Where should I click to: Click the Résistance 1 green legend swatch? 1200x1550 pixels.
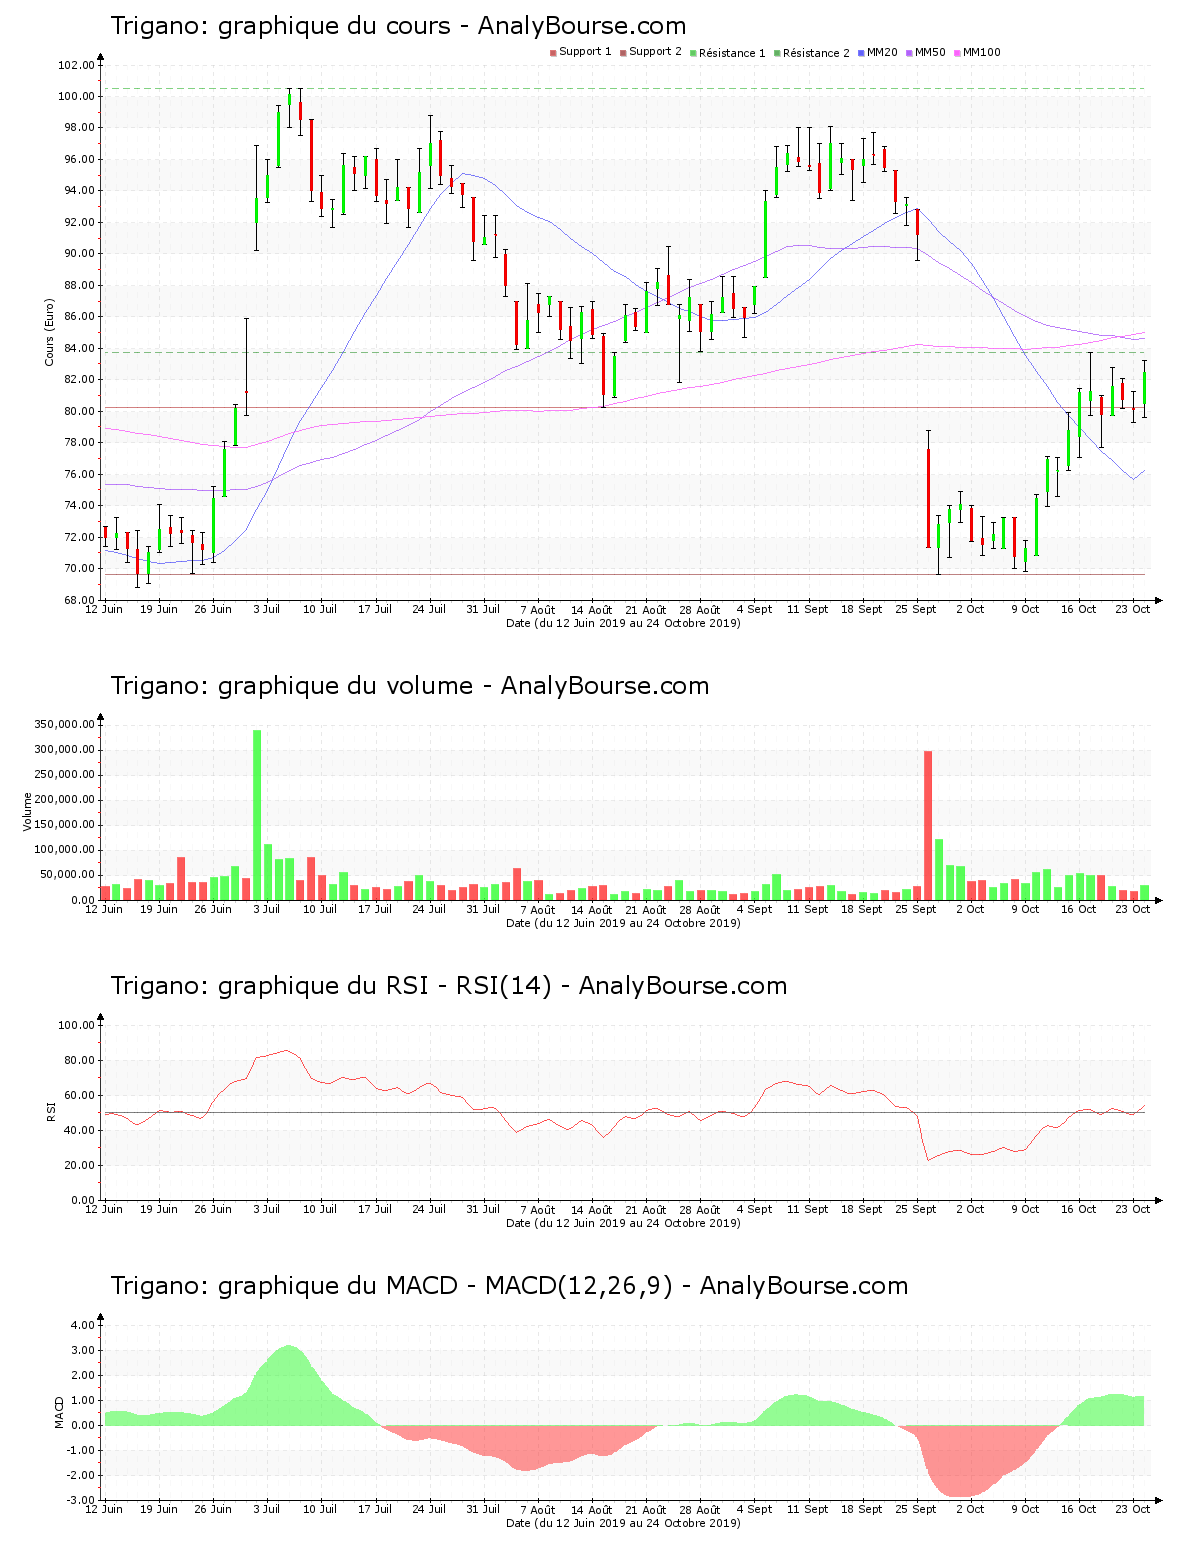tap(693, 53)
